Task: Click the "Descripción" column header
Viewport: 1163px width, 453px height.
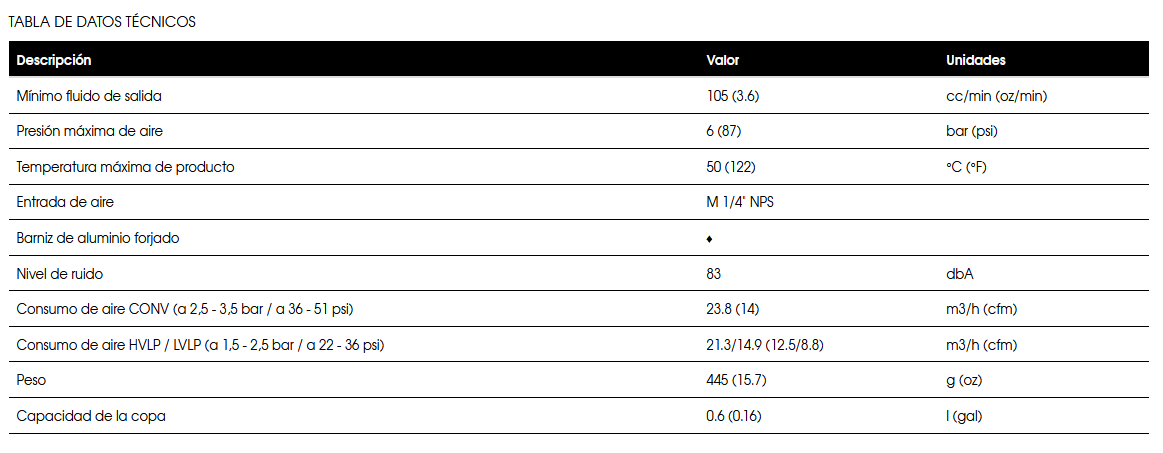Action: pyautogui.click(x=54, y=60)
